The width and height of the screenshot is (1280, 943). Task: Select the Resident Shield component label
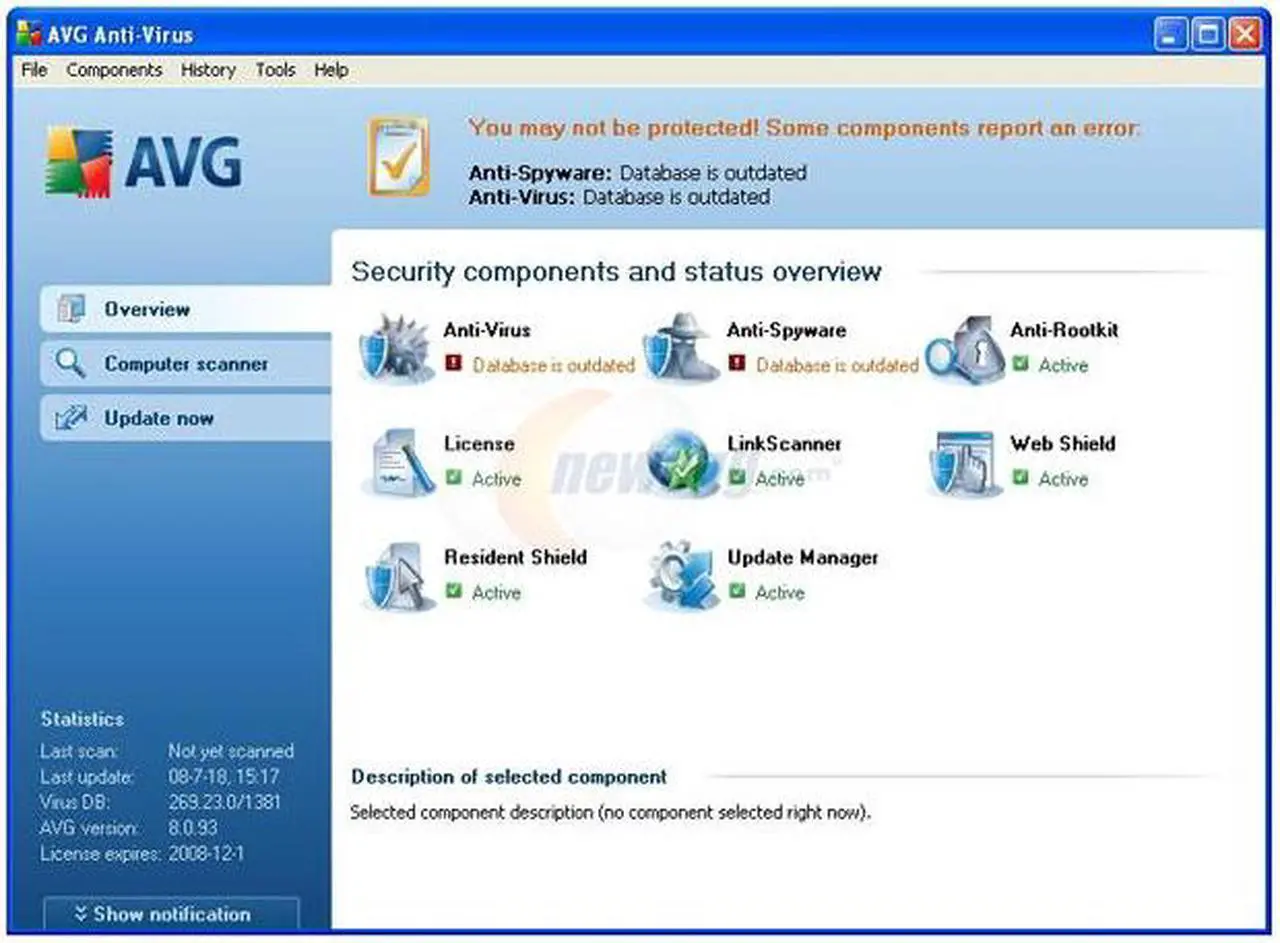[x=515, y=558]
